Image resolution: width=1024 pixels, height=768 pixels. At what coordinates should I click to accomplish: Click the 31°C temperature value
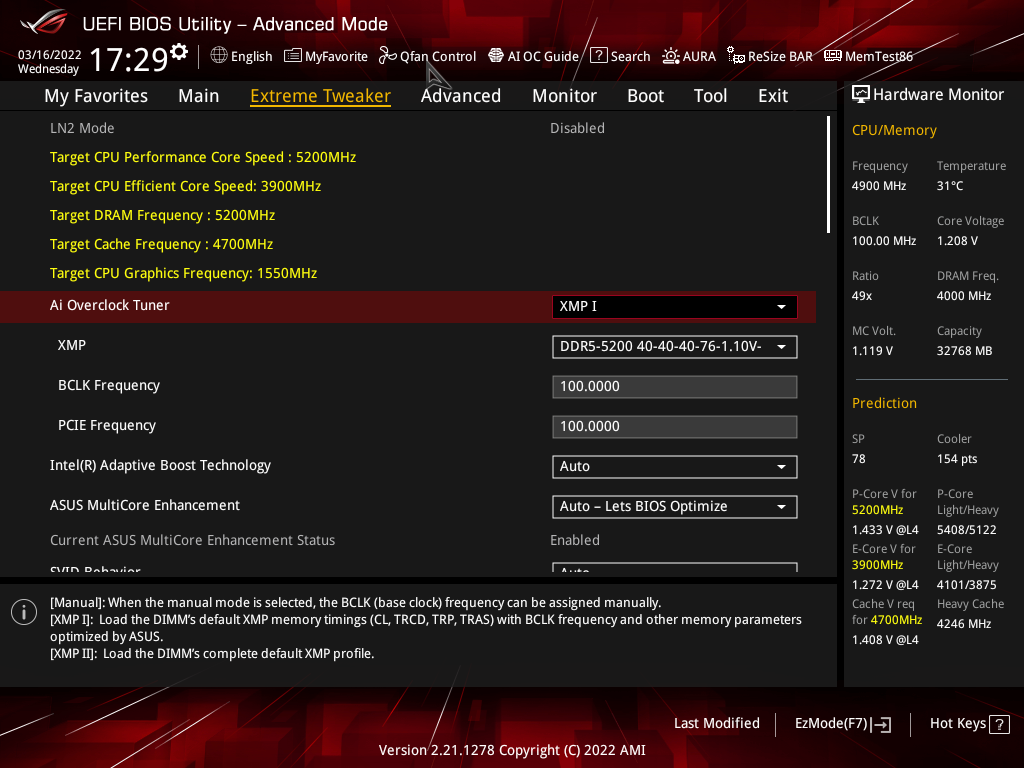950,185
